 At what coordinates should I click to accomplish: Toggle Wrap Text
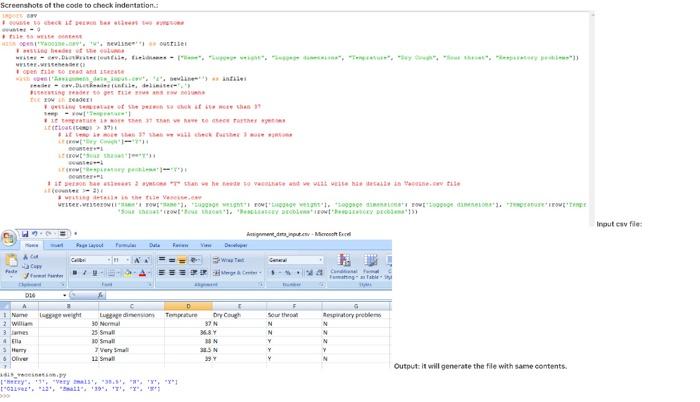click(229, 260)
